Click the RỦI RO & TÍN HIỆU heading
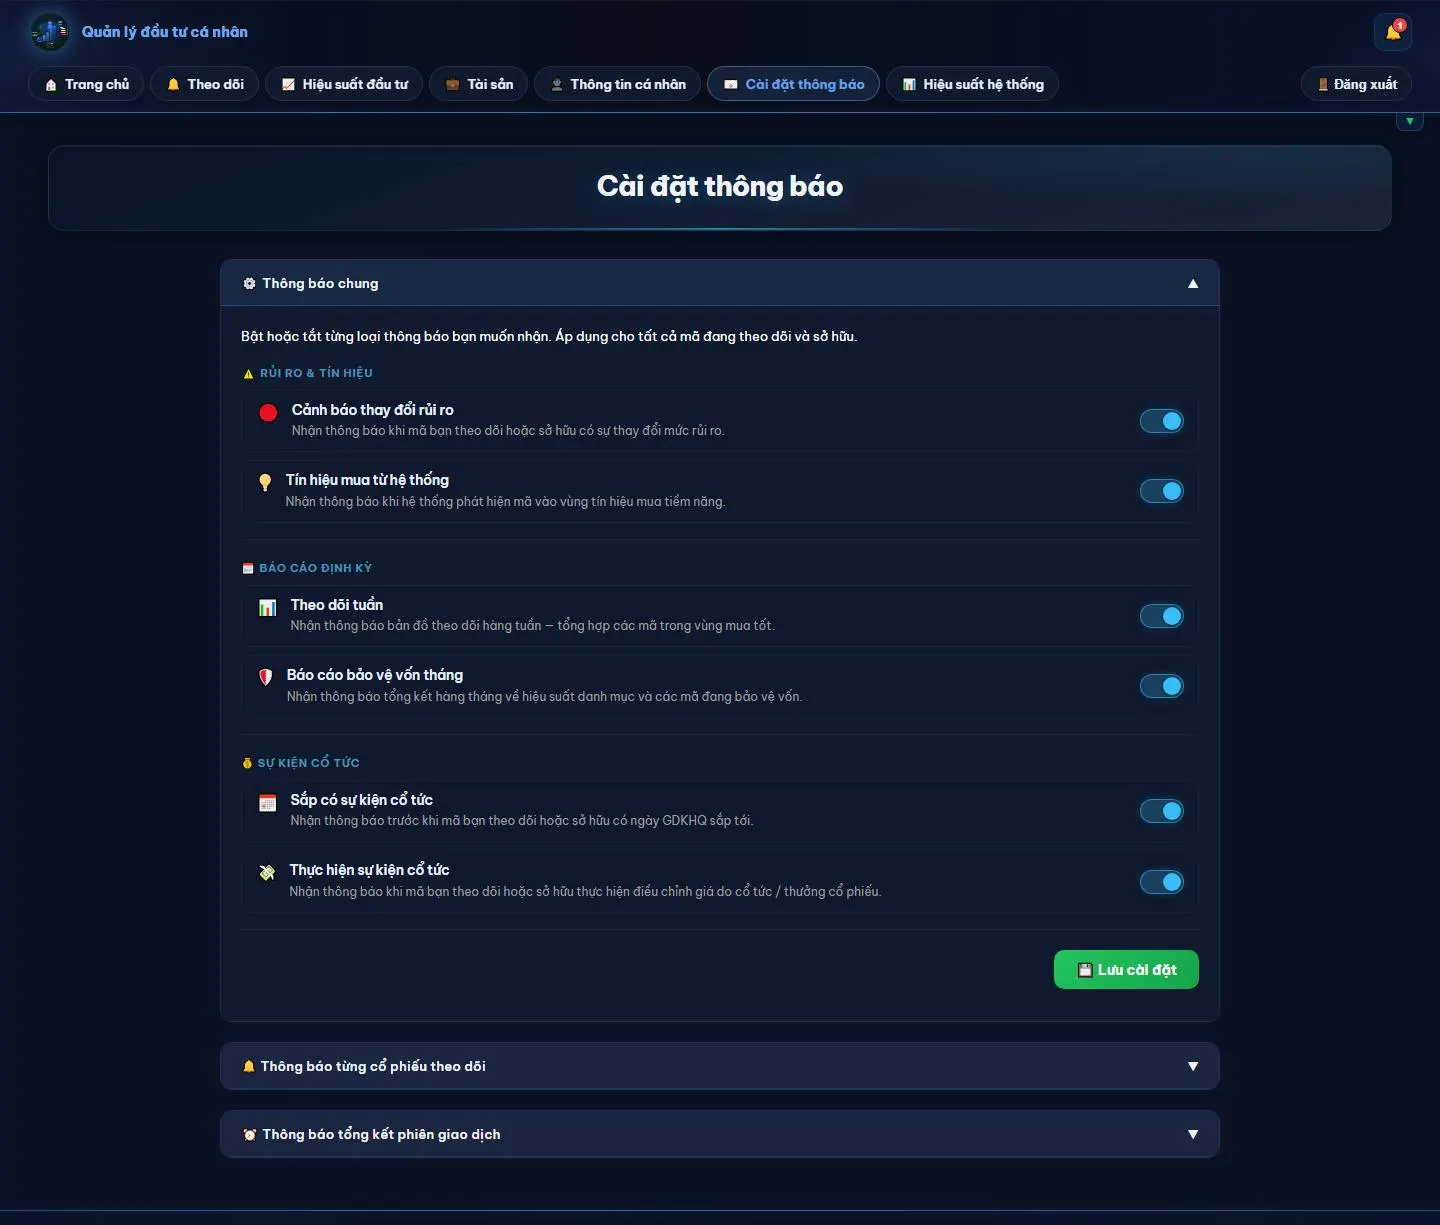The height and width of the screenshot is (1225, 1440). click(x=316, y=373)
